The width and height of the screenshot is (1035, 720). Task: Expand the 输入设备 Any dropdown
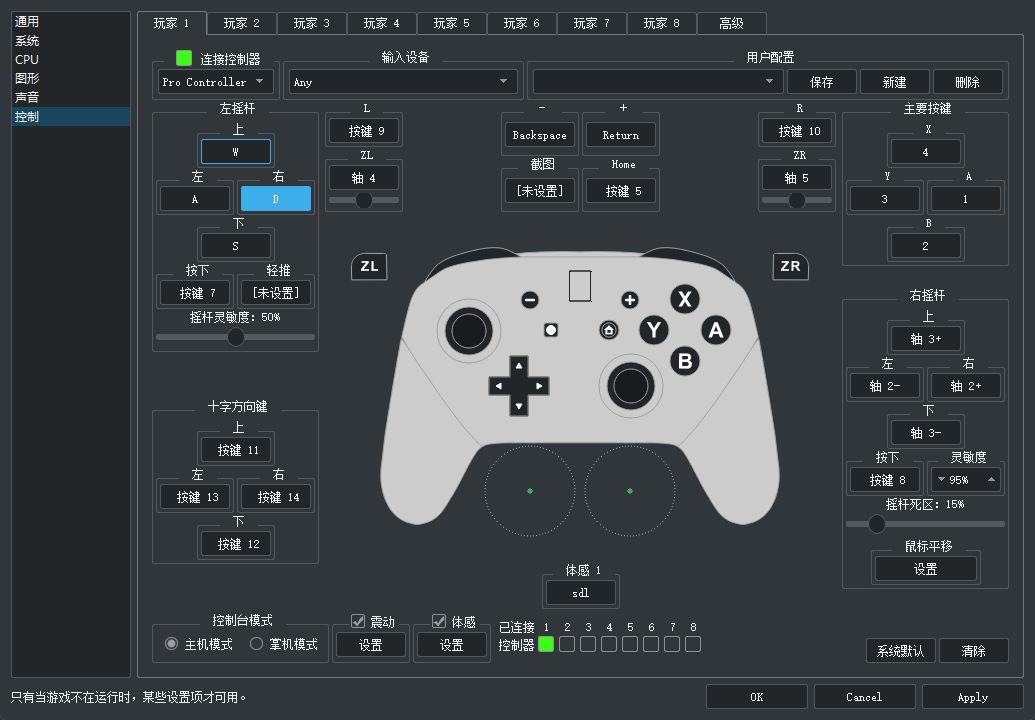(403, 82)
